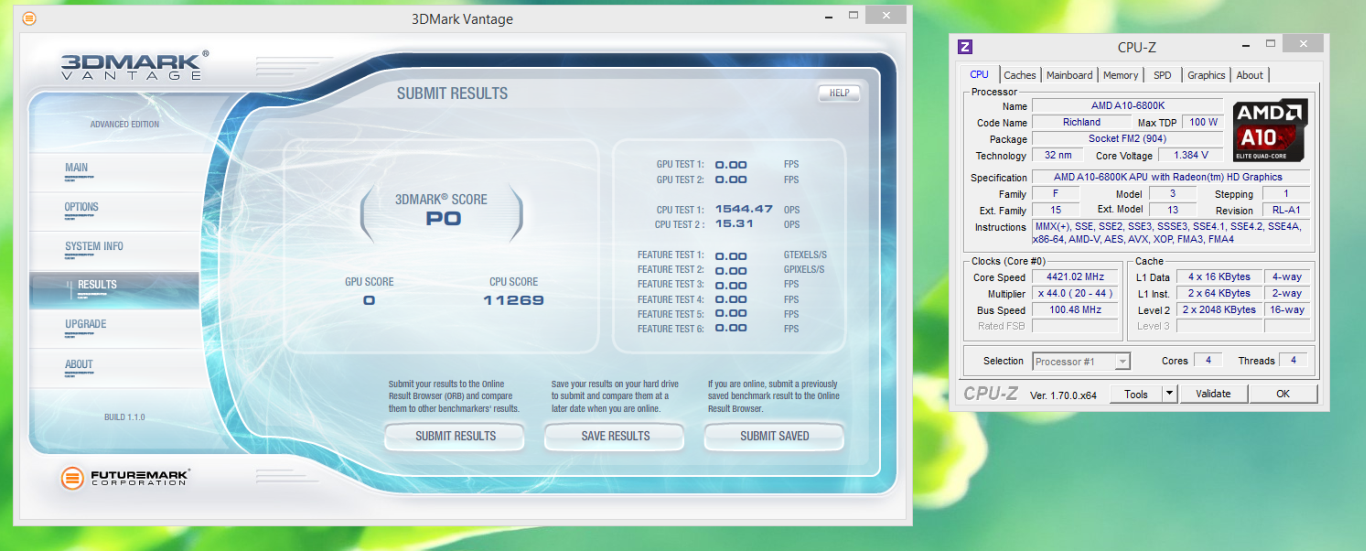Click the Validate button in CPU-Z
The image size is (1366, 551).
pyautogui.click(x=1213, y=394)
